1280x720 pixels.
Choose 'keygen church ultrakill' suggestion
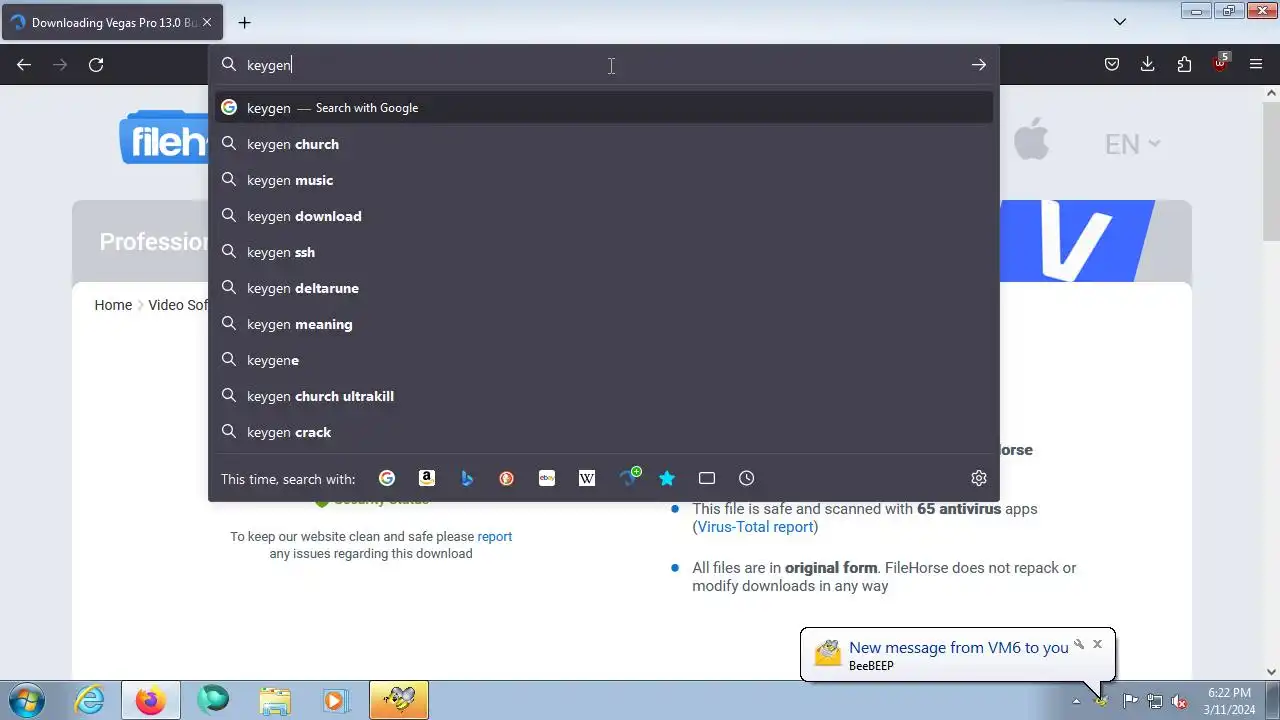pos(604,396)
